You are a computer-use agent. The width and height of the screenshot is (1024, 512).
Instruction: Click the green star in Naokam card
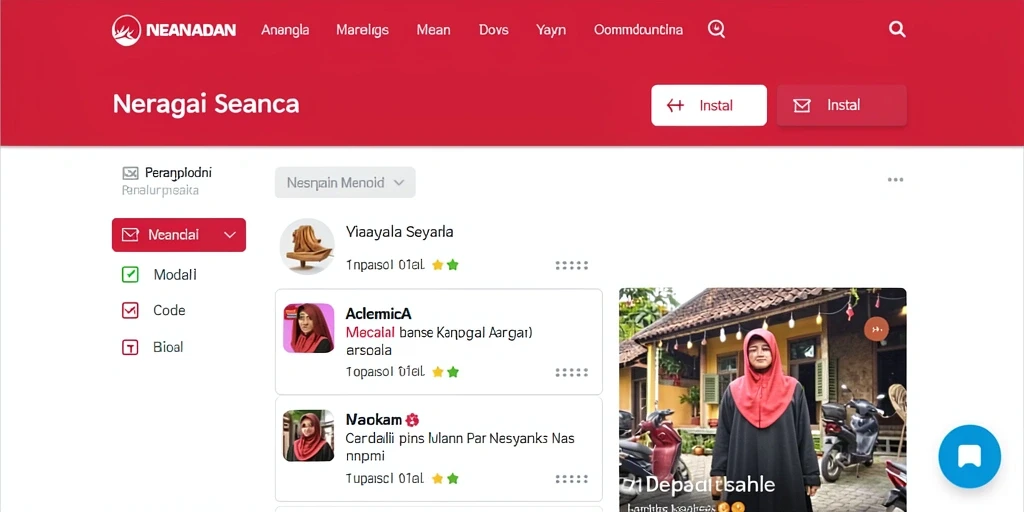pyautogui.click(x=453, y=479)
